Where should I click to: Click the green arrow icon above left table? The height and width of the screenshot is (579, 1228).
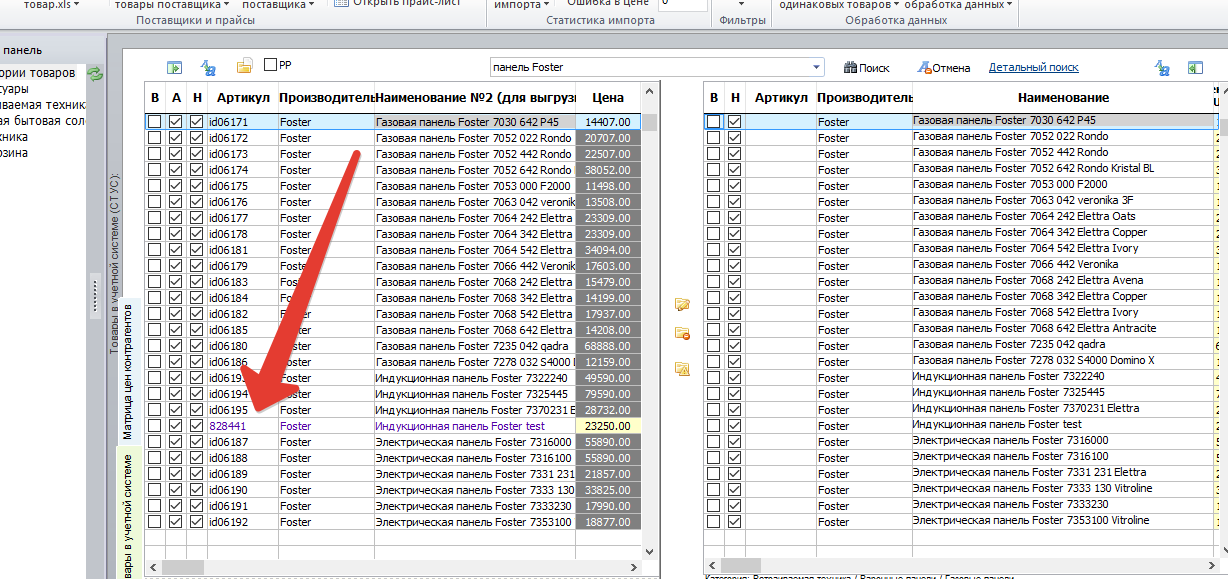click(174, 68)
